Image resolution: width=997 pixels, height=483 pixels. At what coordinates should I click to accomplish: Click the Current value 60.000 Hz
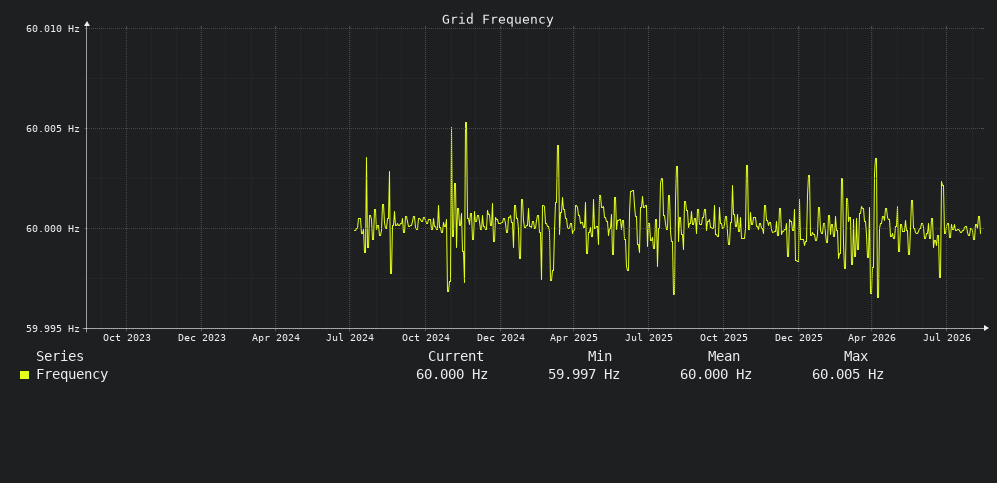tap(452, 375)
